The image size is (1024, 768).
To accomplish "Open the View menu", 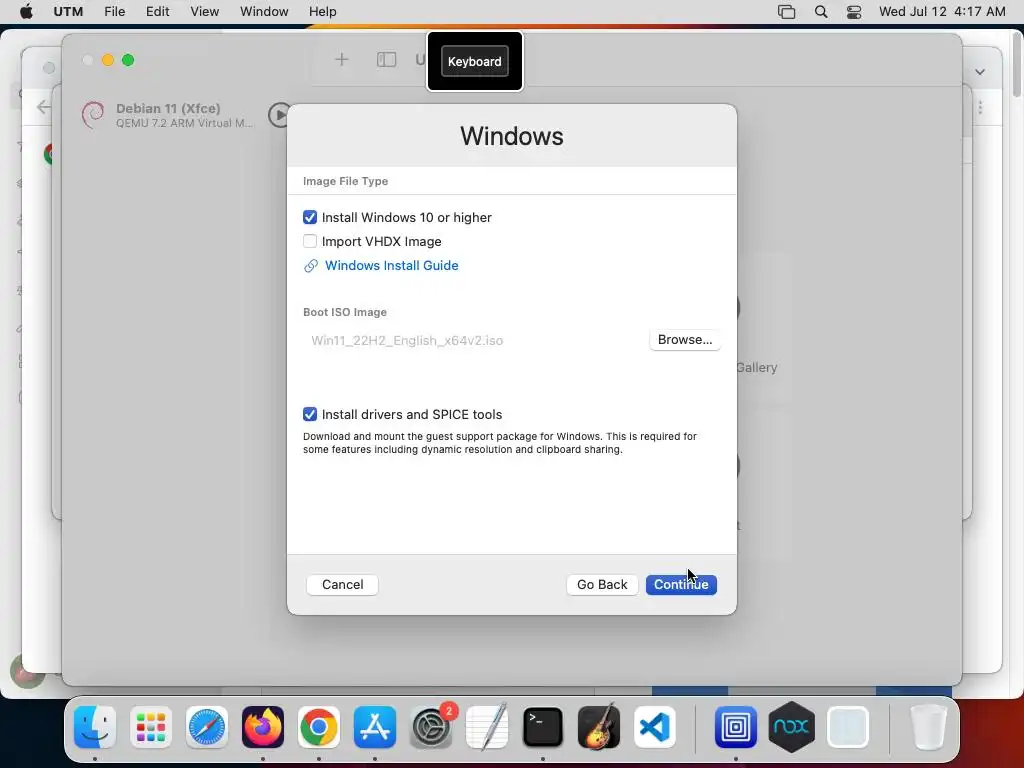I will click(x=204, y=12).
